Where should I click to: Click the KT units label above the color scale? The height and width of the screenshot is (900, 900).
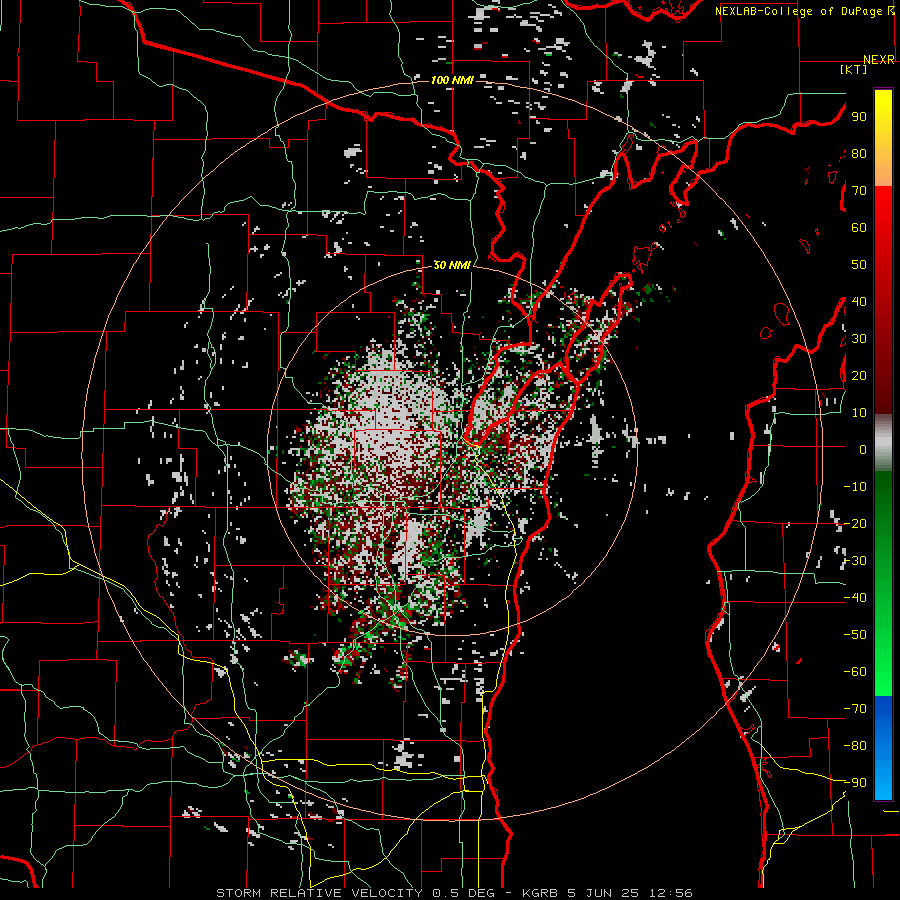[x=853, y=69]
